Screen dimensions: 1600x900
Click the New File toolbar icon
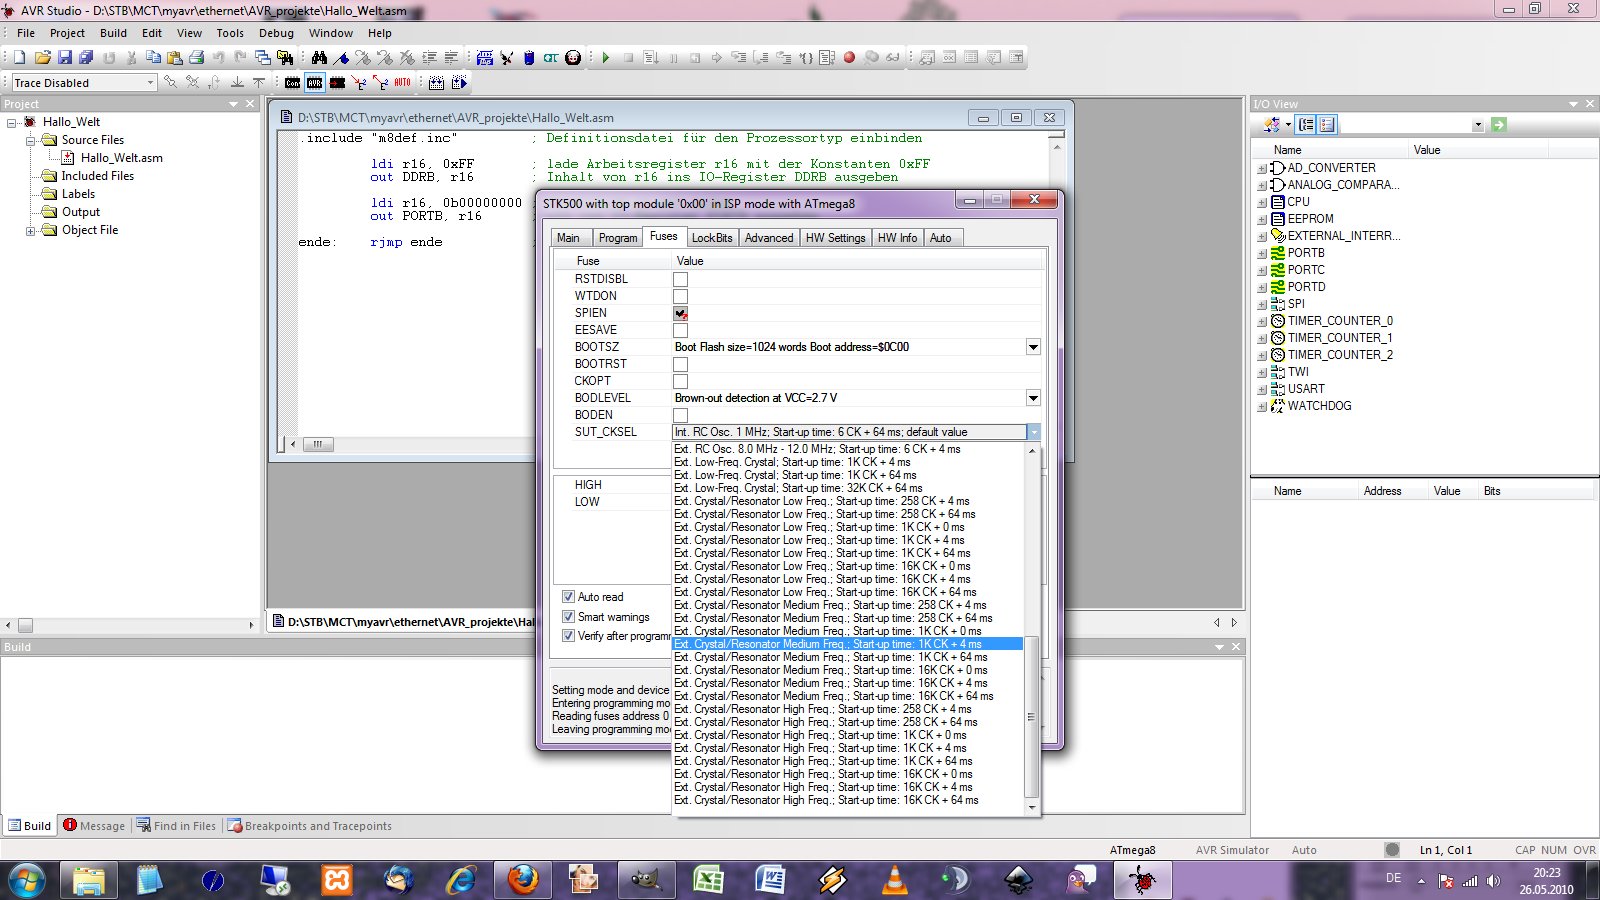pyautogui.click(x=19, y=58)
